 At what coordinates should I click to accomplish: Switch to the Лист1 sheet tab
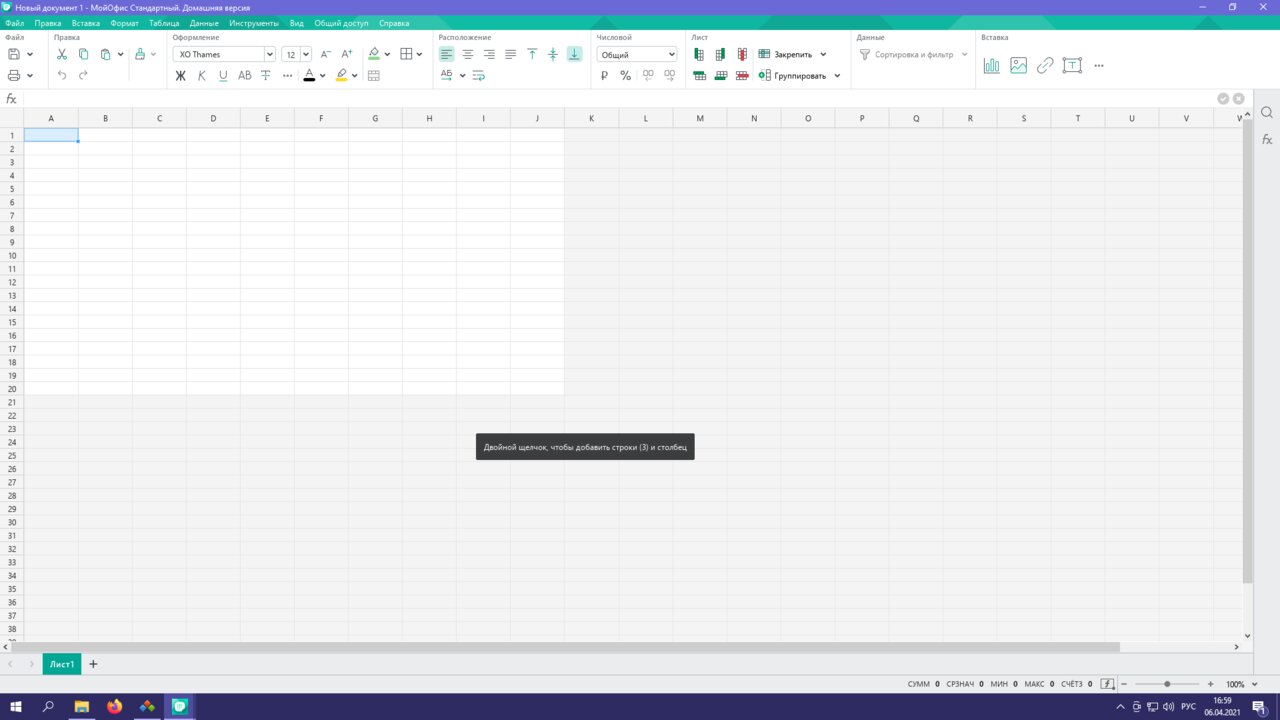coord(62,664)
